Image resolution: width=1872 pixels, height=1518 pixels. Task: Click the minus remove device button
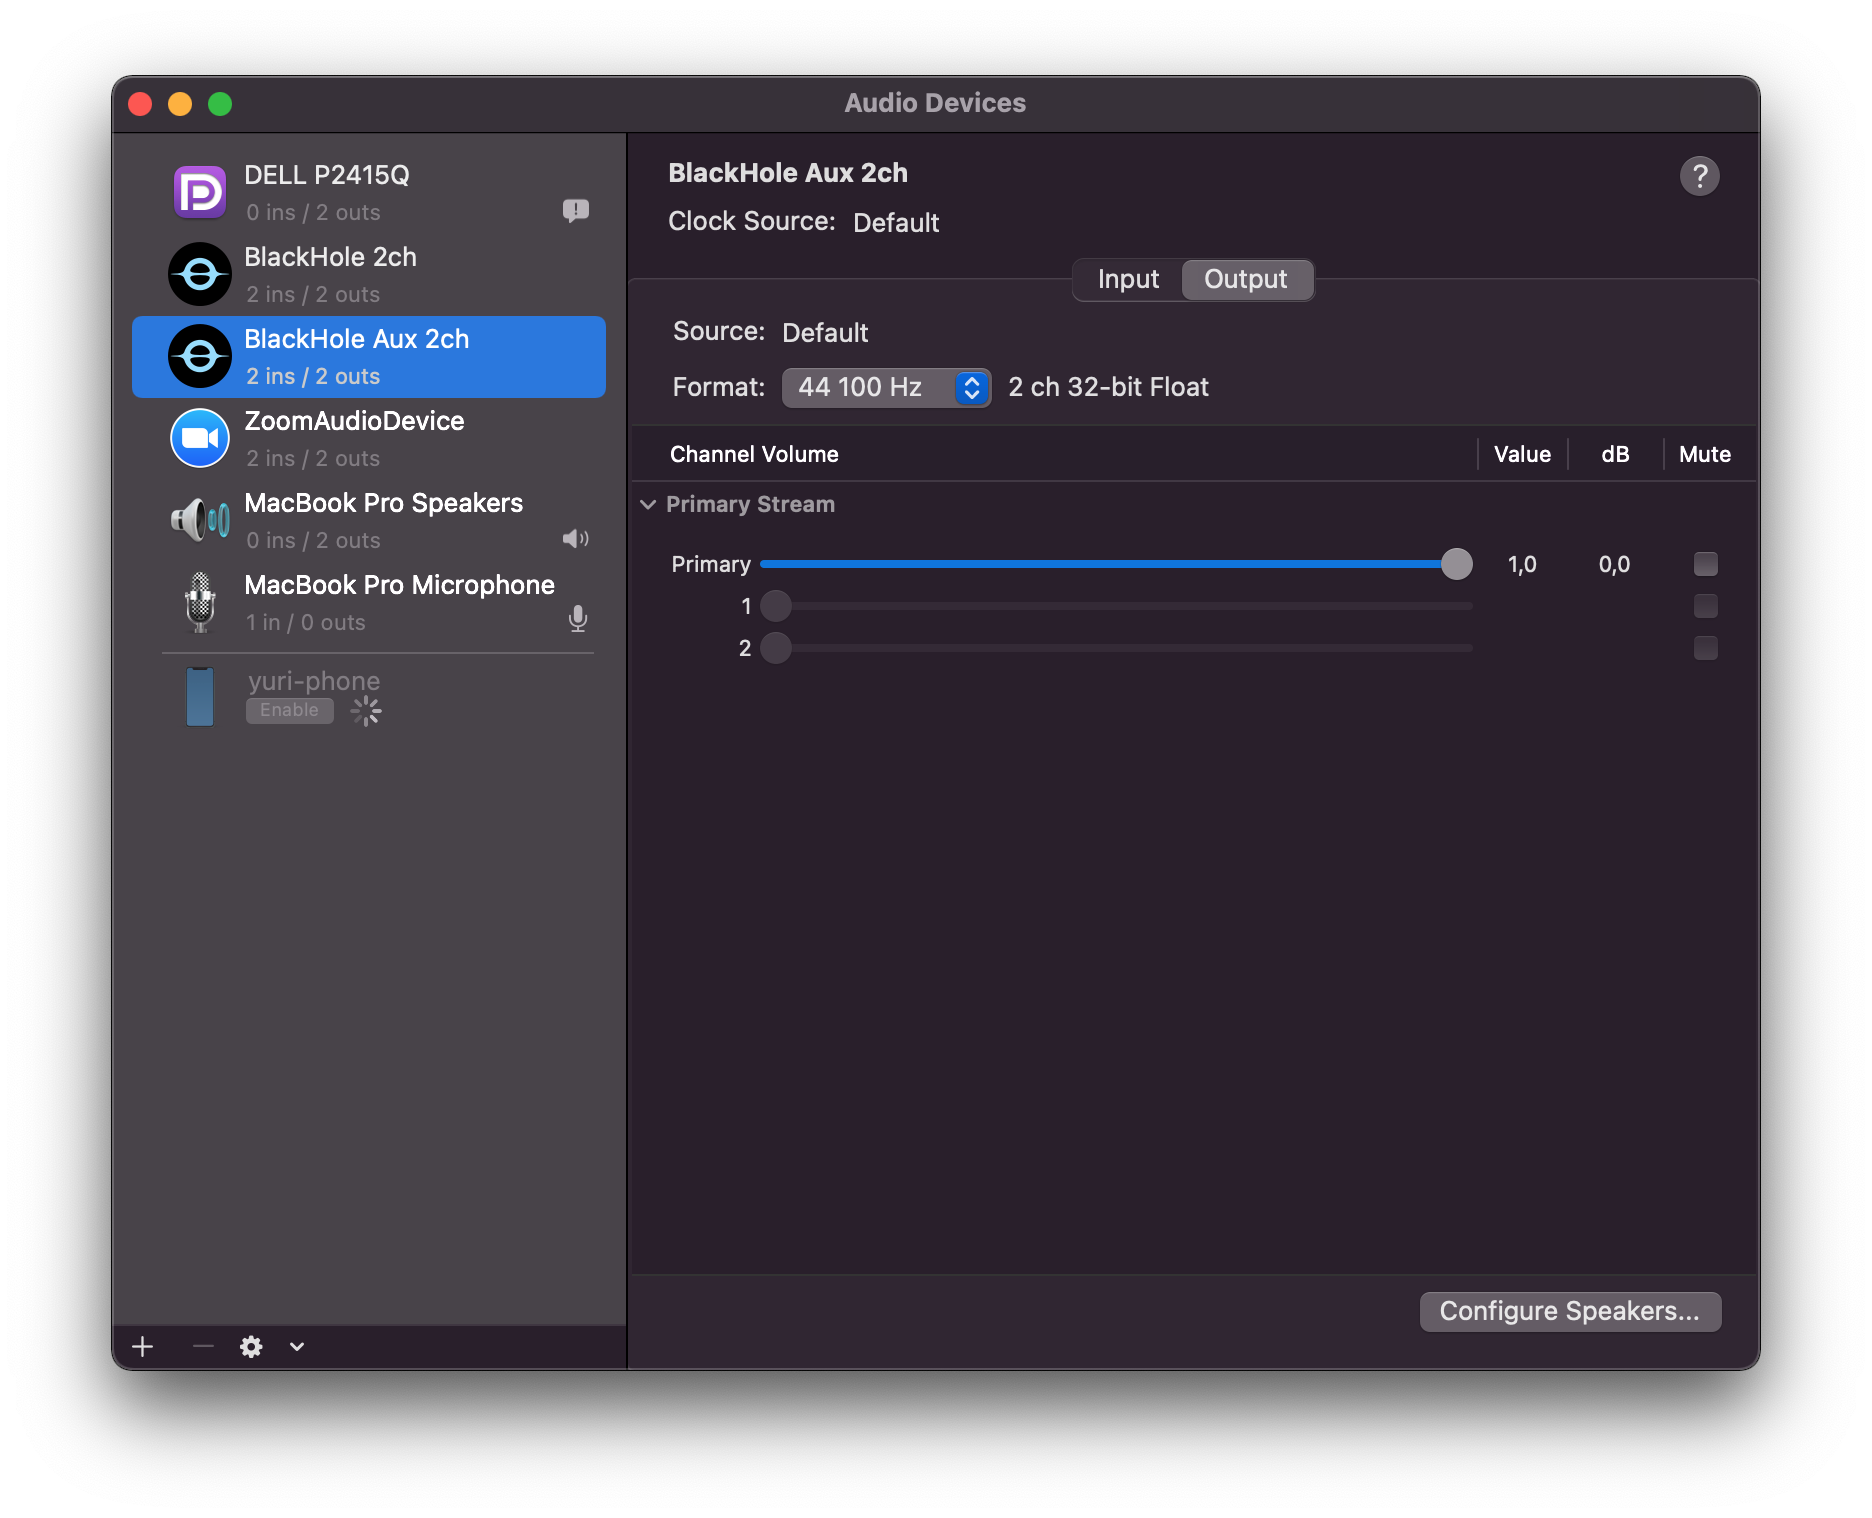[203, 1347]
